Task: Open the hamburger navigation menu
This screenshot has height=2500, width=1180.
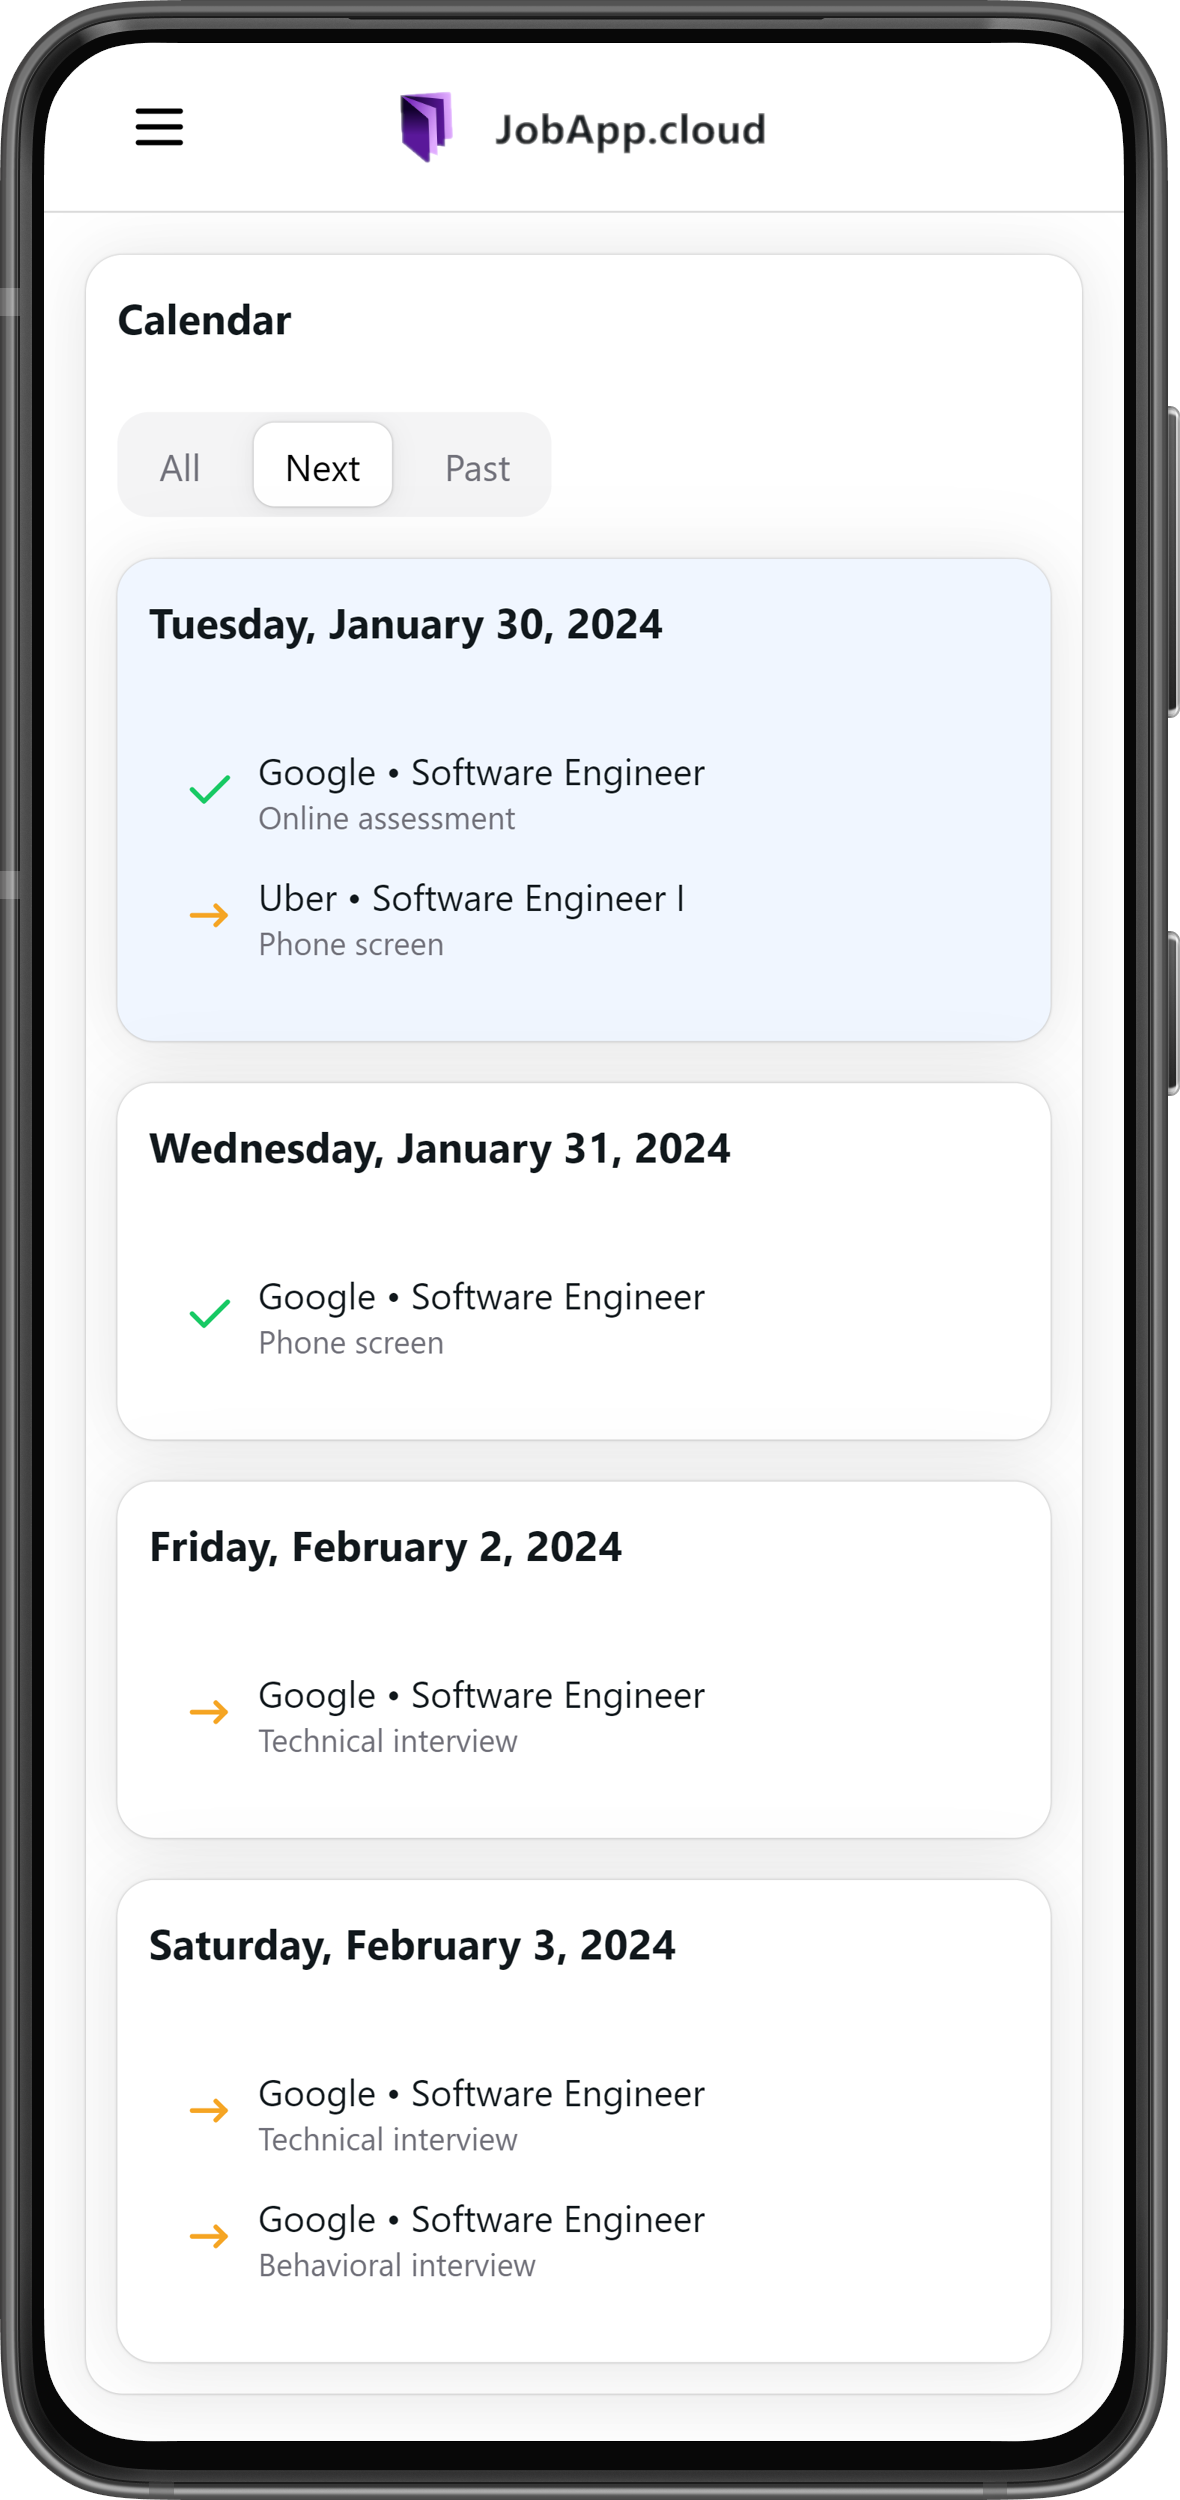Action: pos(157,128)
